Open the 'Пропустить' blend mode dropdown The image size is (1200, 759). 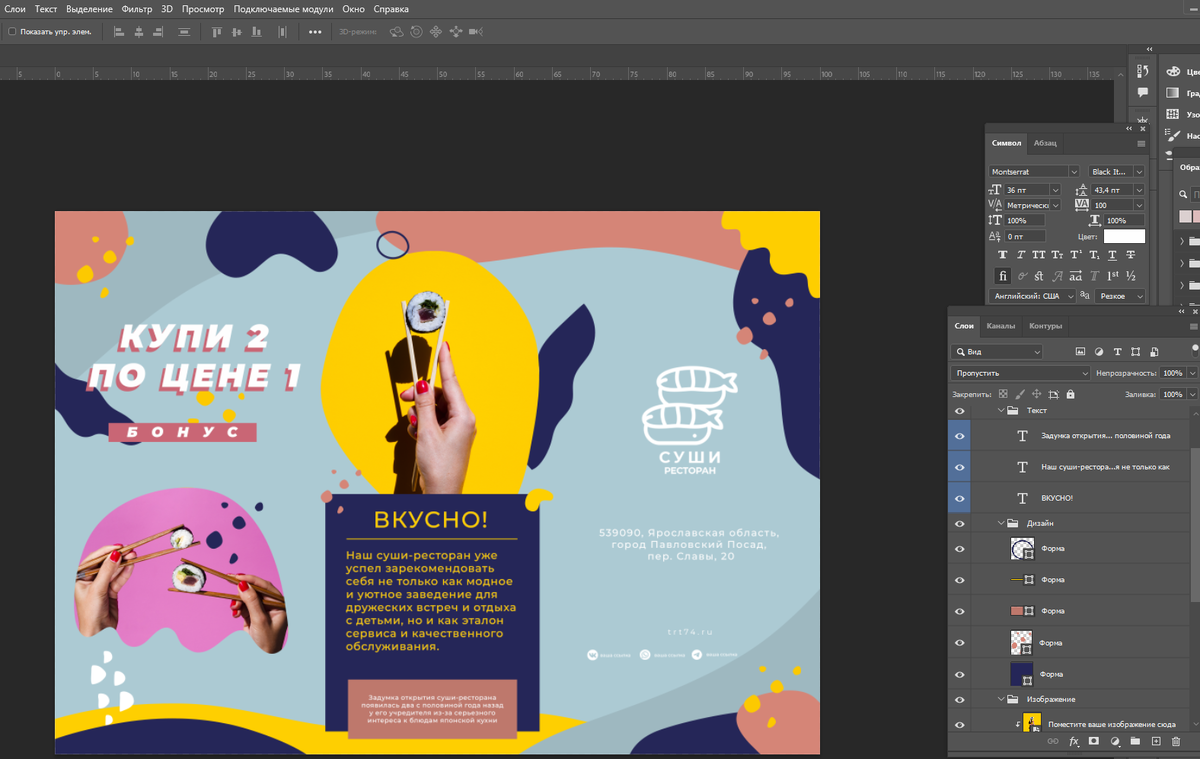1020,373
